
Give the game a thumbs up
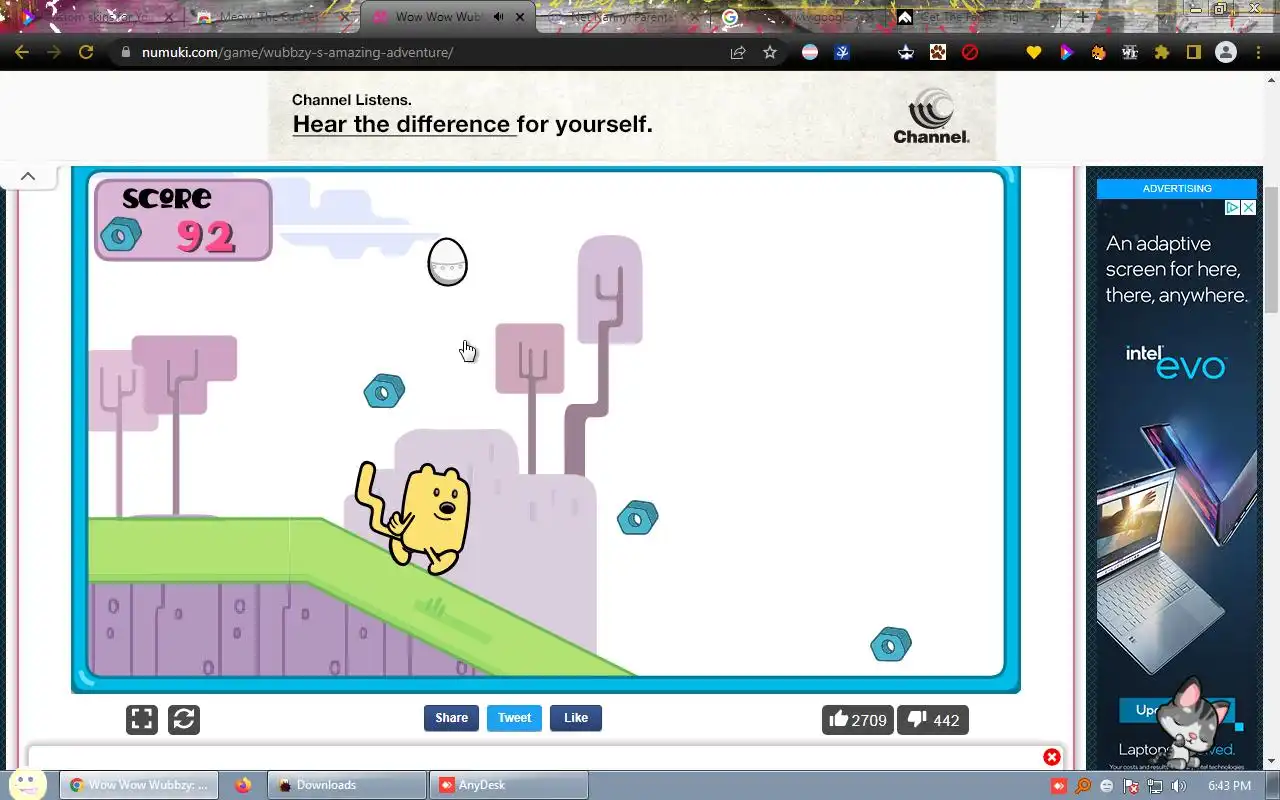(857, 720)
